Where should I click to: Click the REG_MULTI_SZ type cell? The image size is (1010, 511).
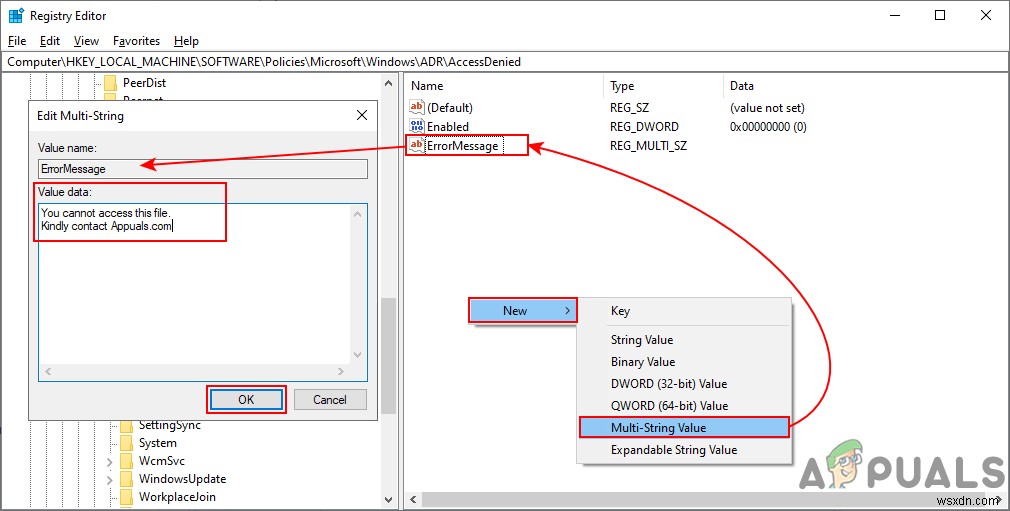[x=648, y=146]
